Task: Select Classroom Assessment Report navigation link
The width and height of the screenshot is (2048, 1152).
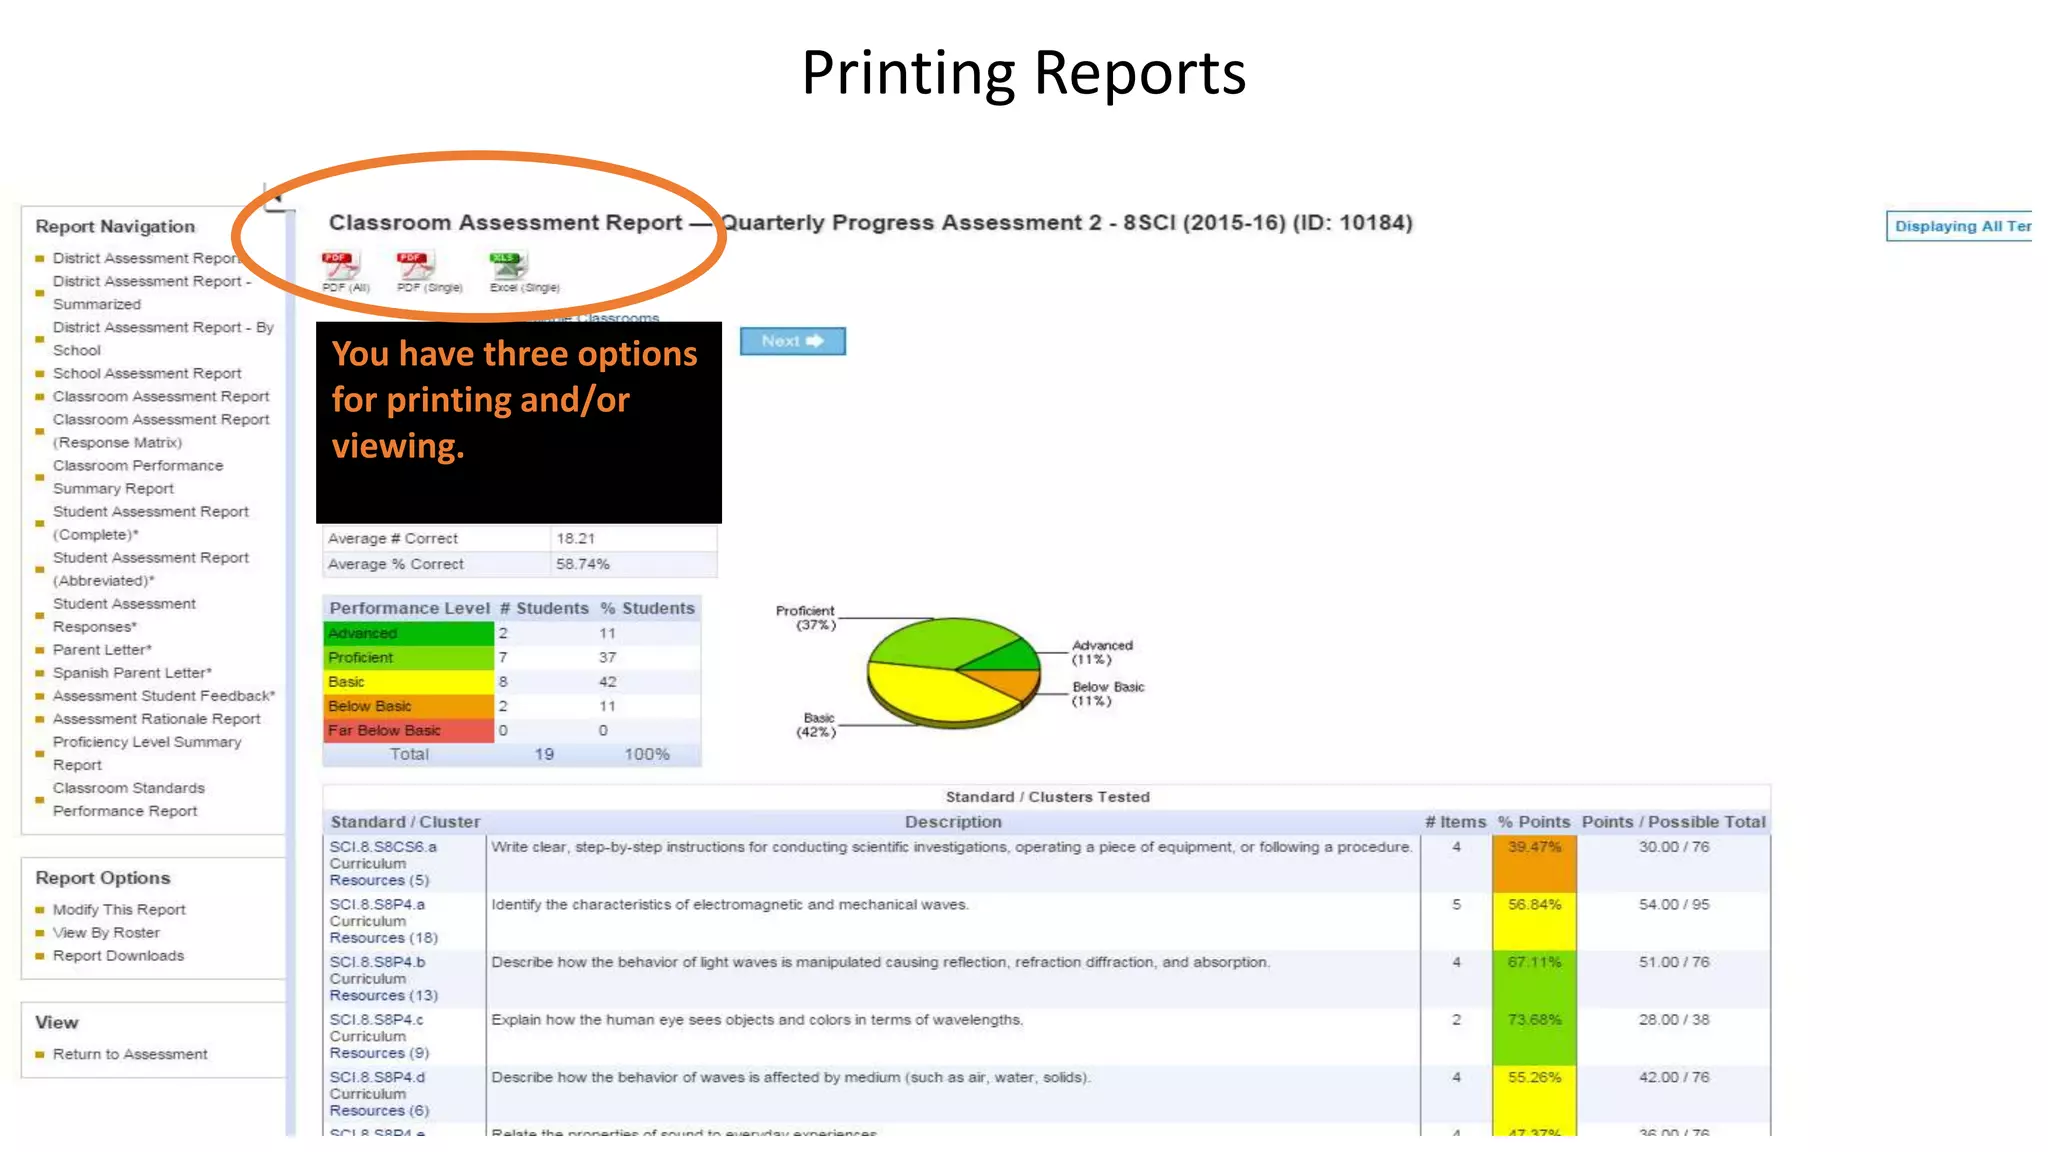Action: click(x=161, y=396)
